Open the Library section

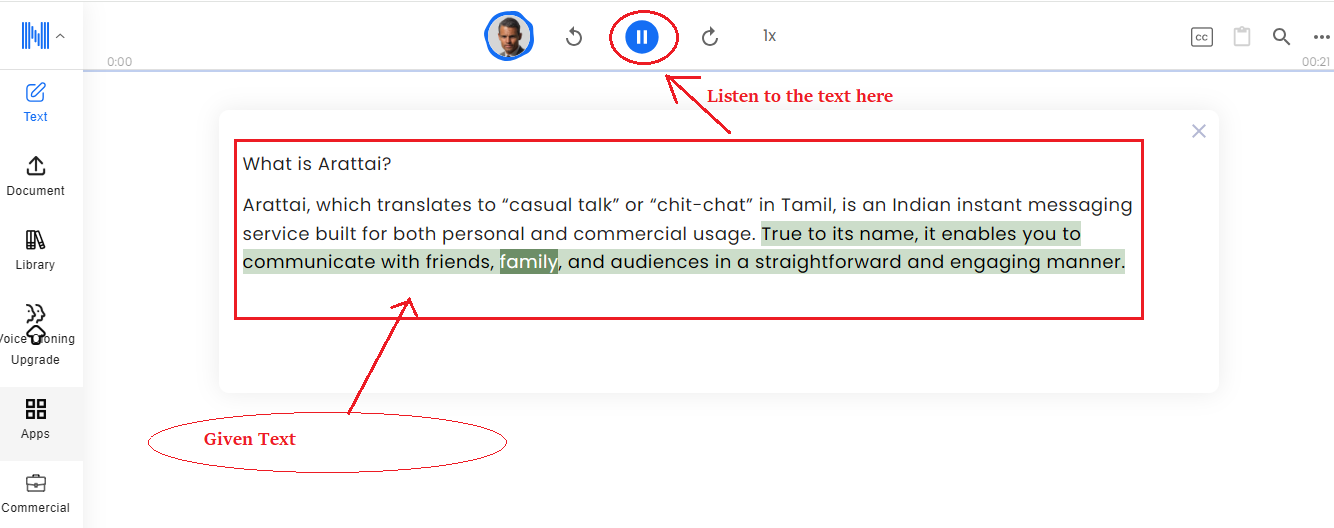[x=36, y=250]
